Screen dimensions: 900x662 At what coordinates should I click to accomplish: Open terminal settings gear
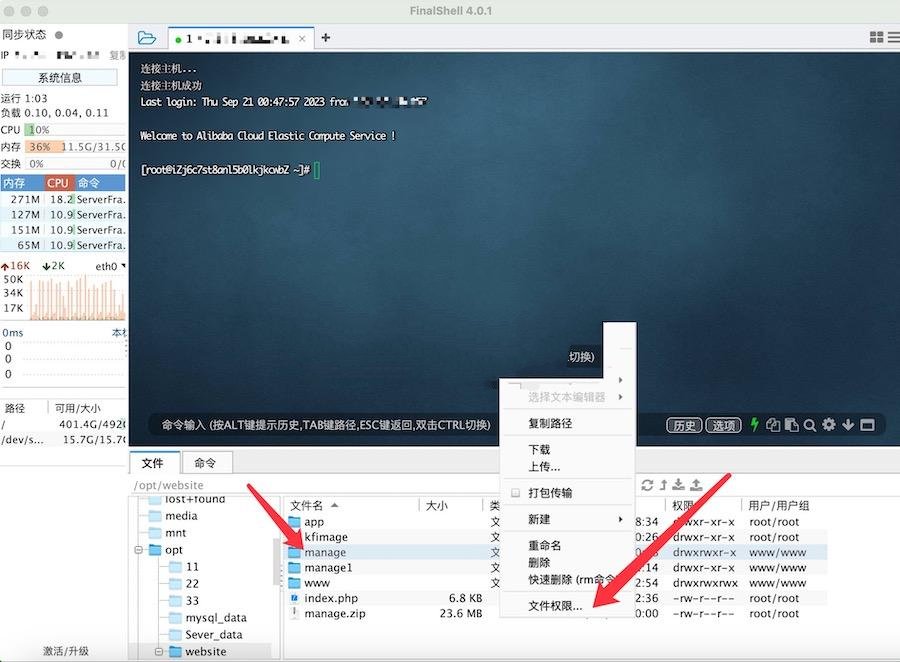point(829,425)
